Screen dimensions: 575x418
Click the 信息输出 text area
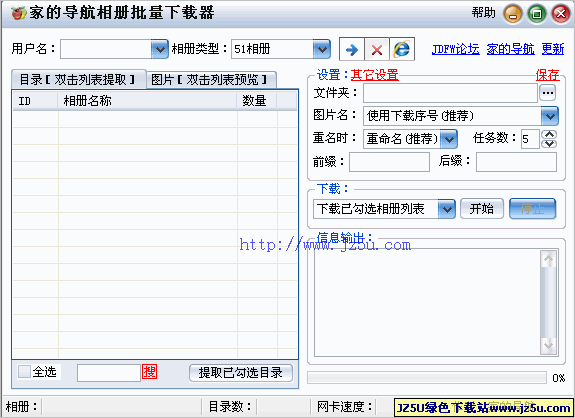(427, 302)
